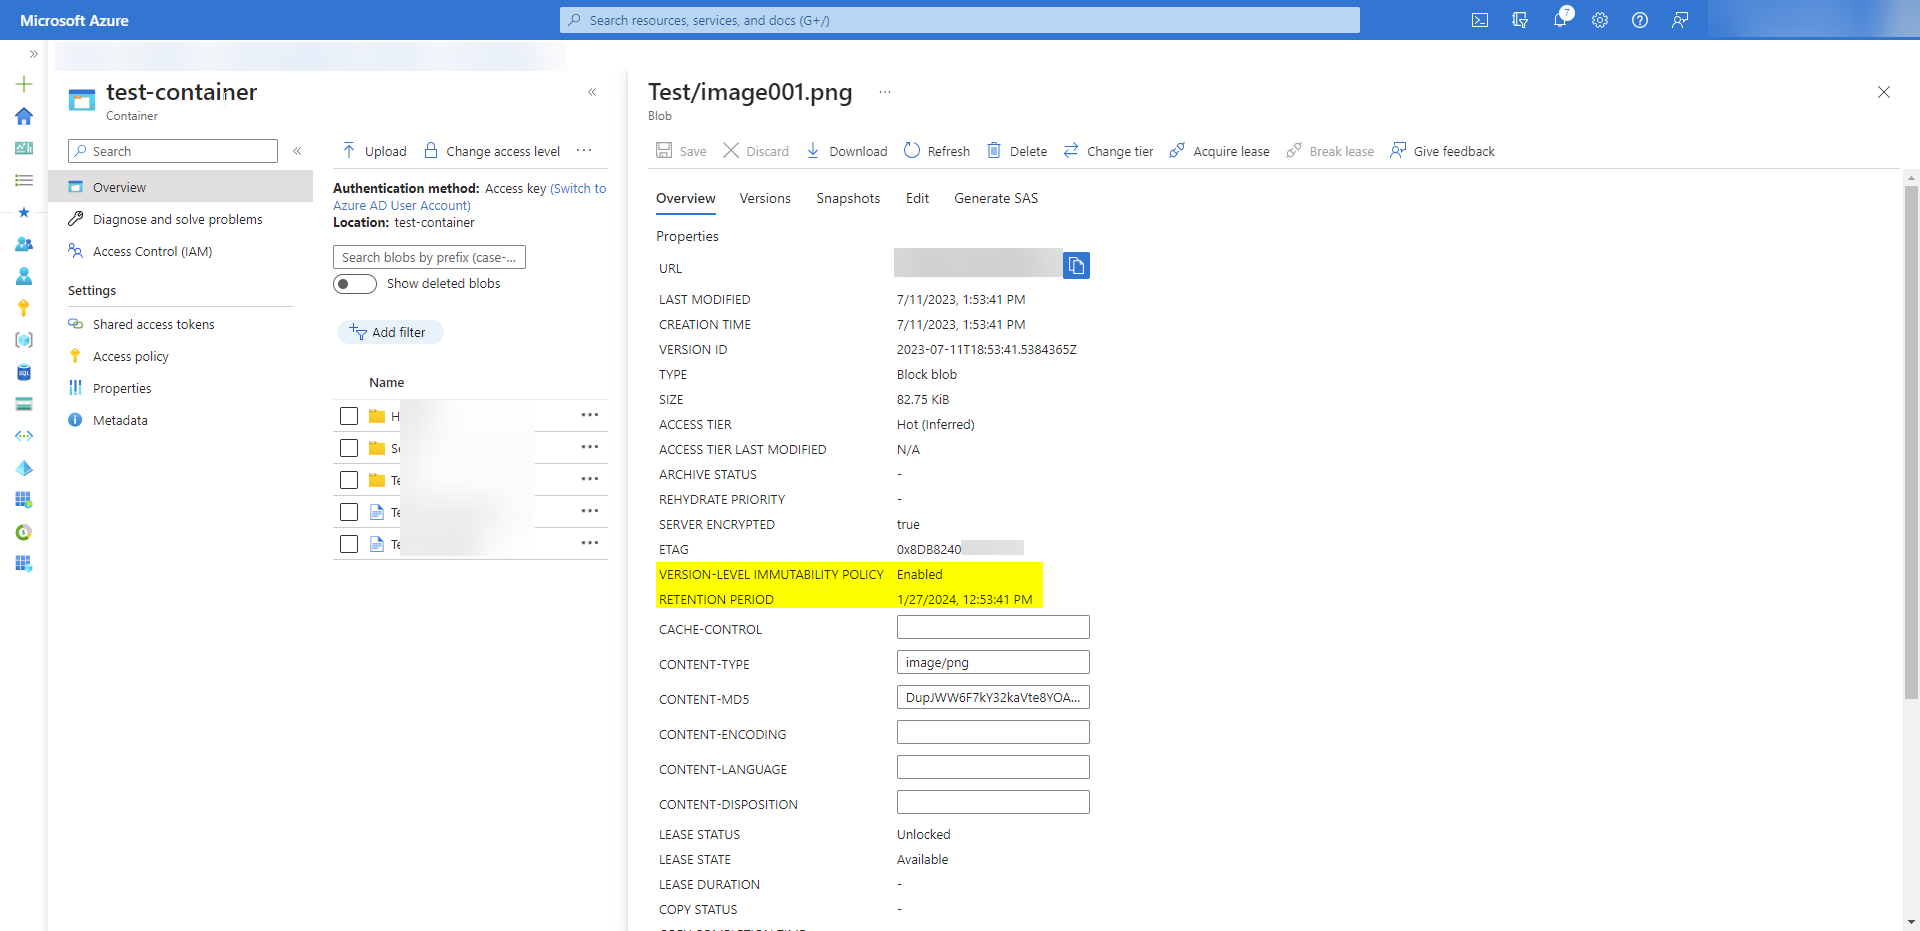Click the CACHE-CONTROL input field
1920x931 pixels.
click(x=993, y=627)
